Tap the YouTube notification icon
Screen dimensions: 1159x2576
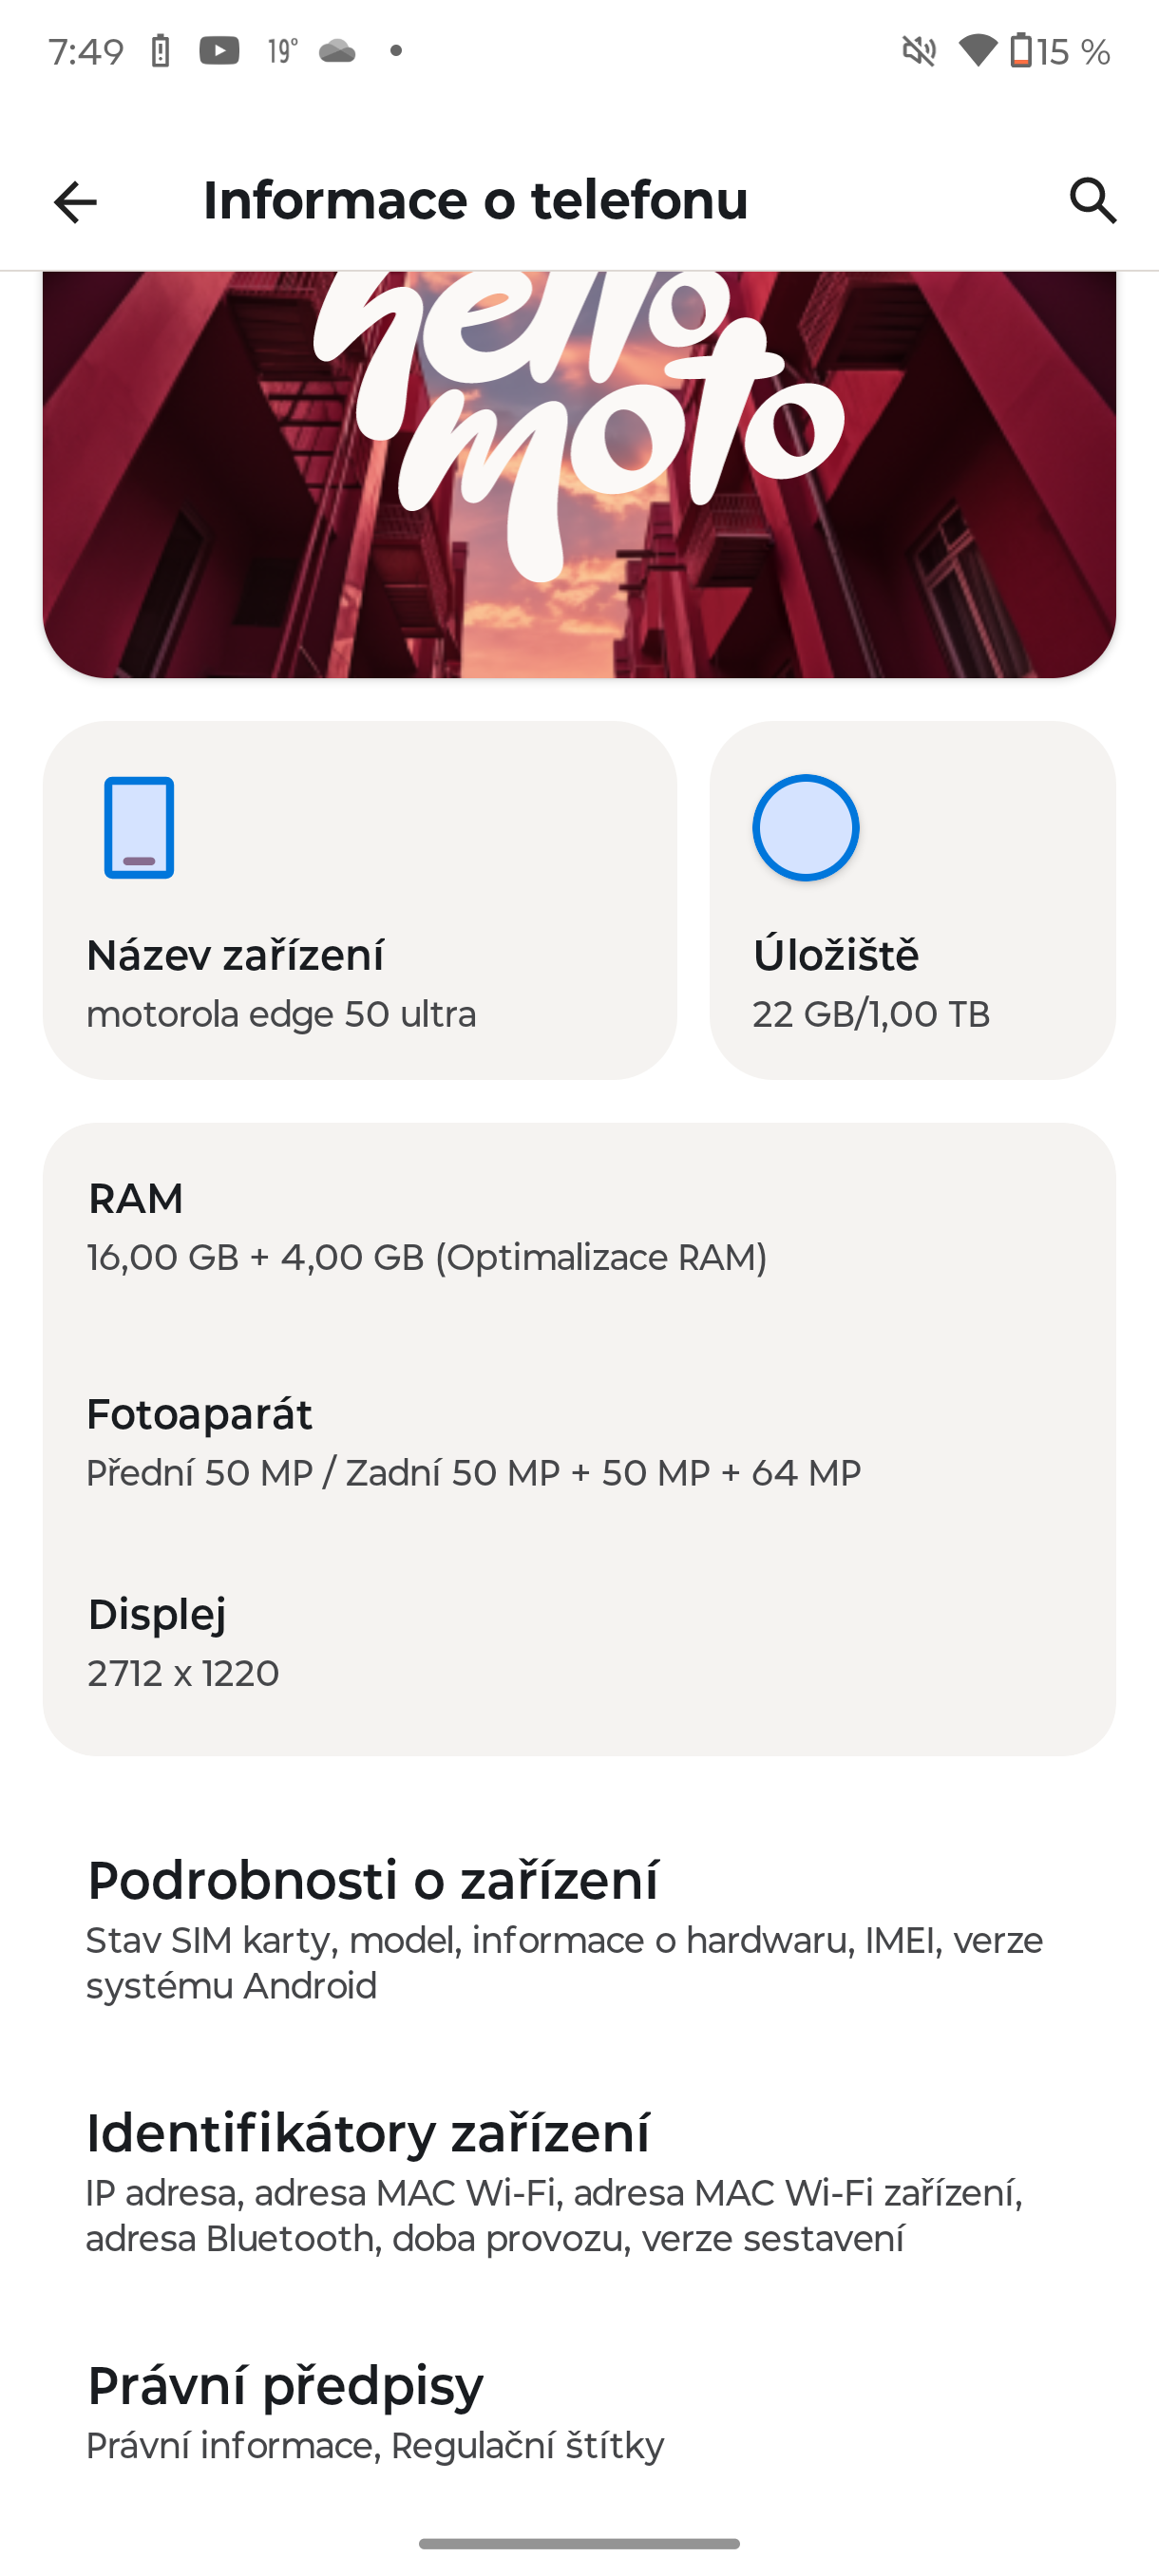[219, 50]
